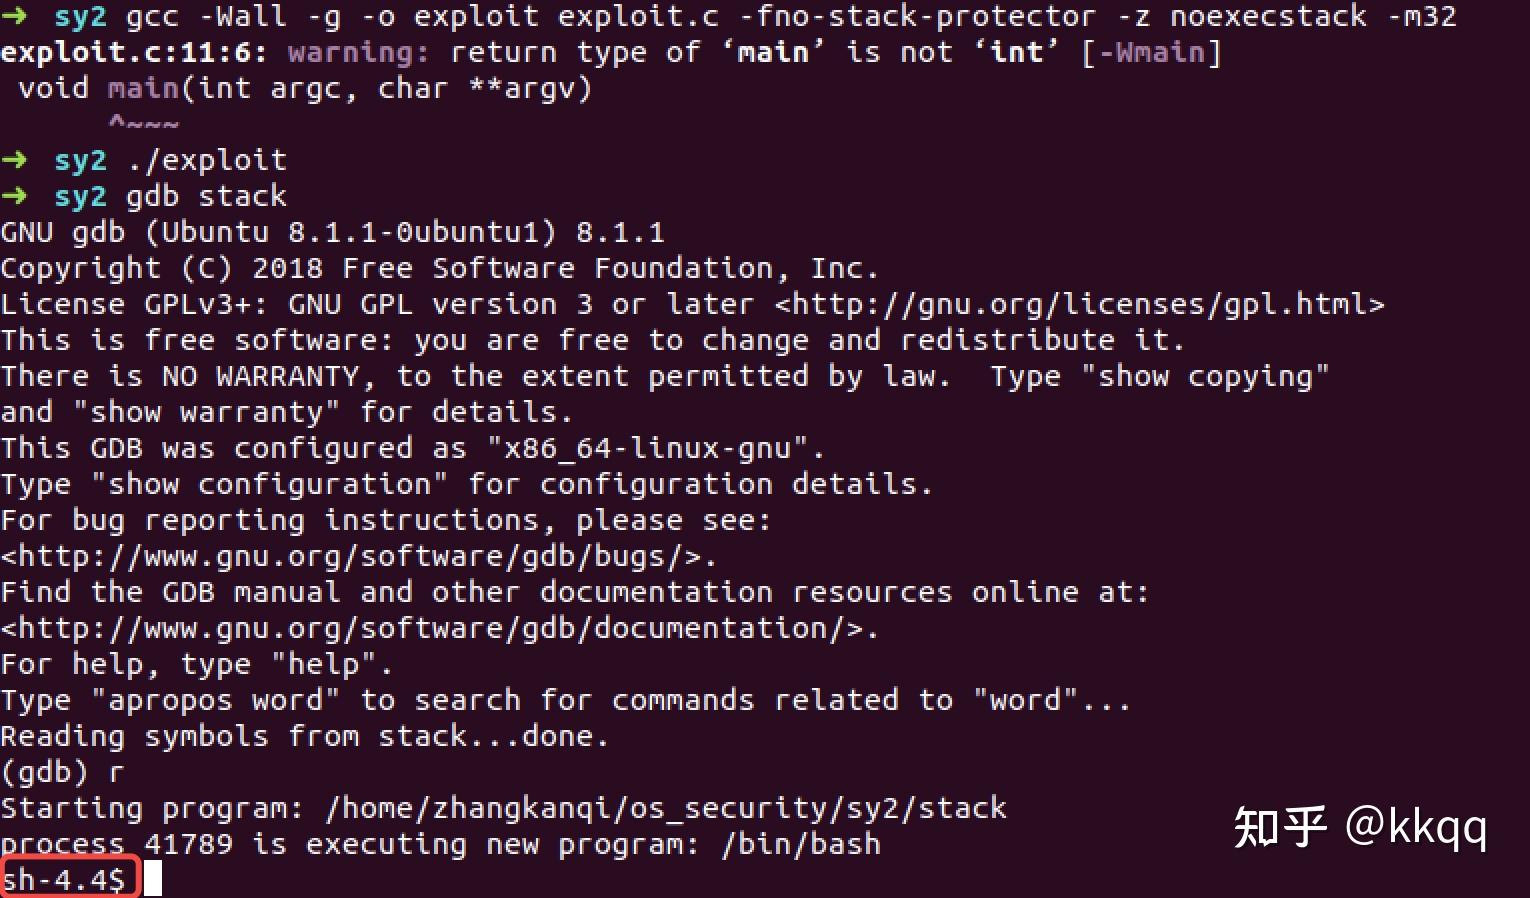Click the exploit.c:11:6: file location text
This screenshot has width=1530, height=898.
tap(134, 52)
